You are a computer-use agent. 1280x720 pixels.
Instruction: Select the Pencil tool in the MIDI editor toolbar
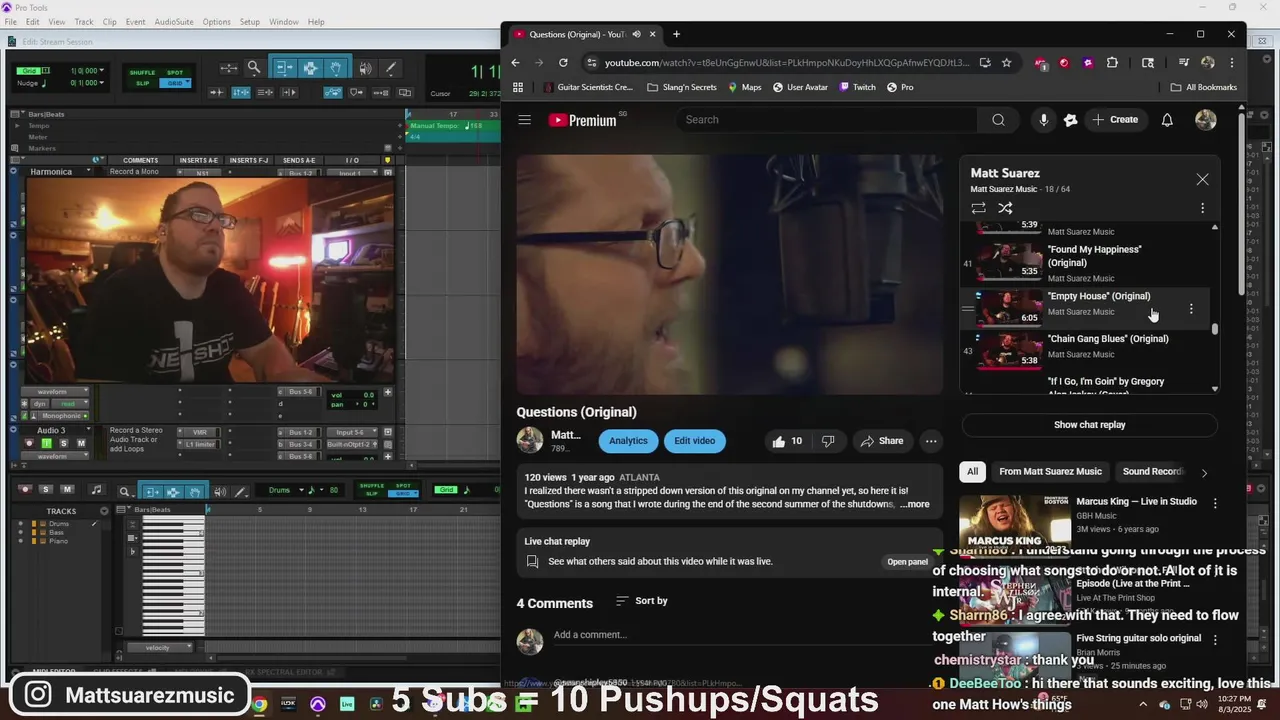241,491
